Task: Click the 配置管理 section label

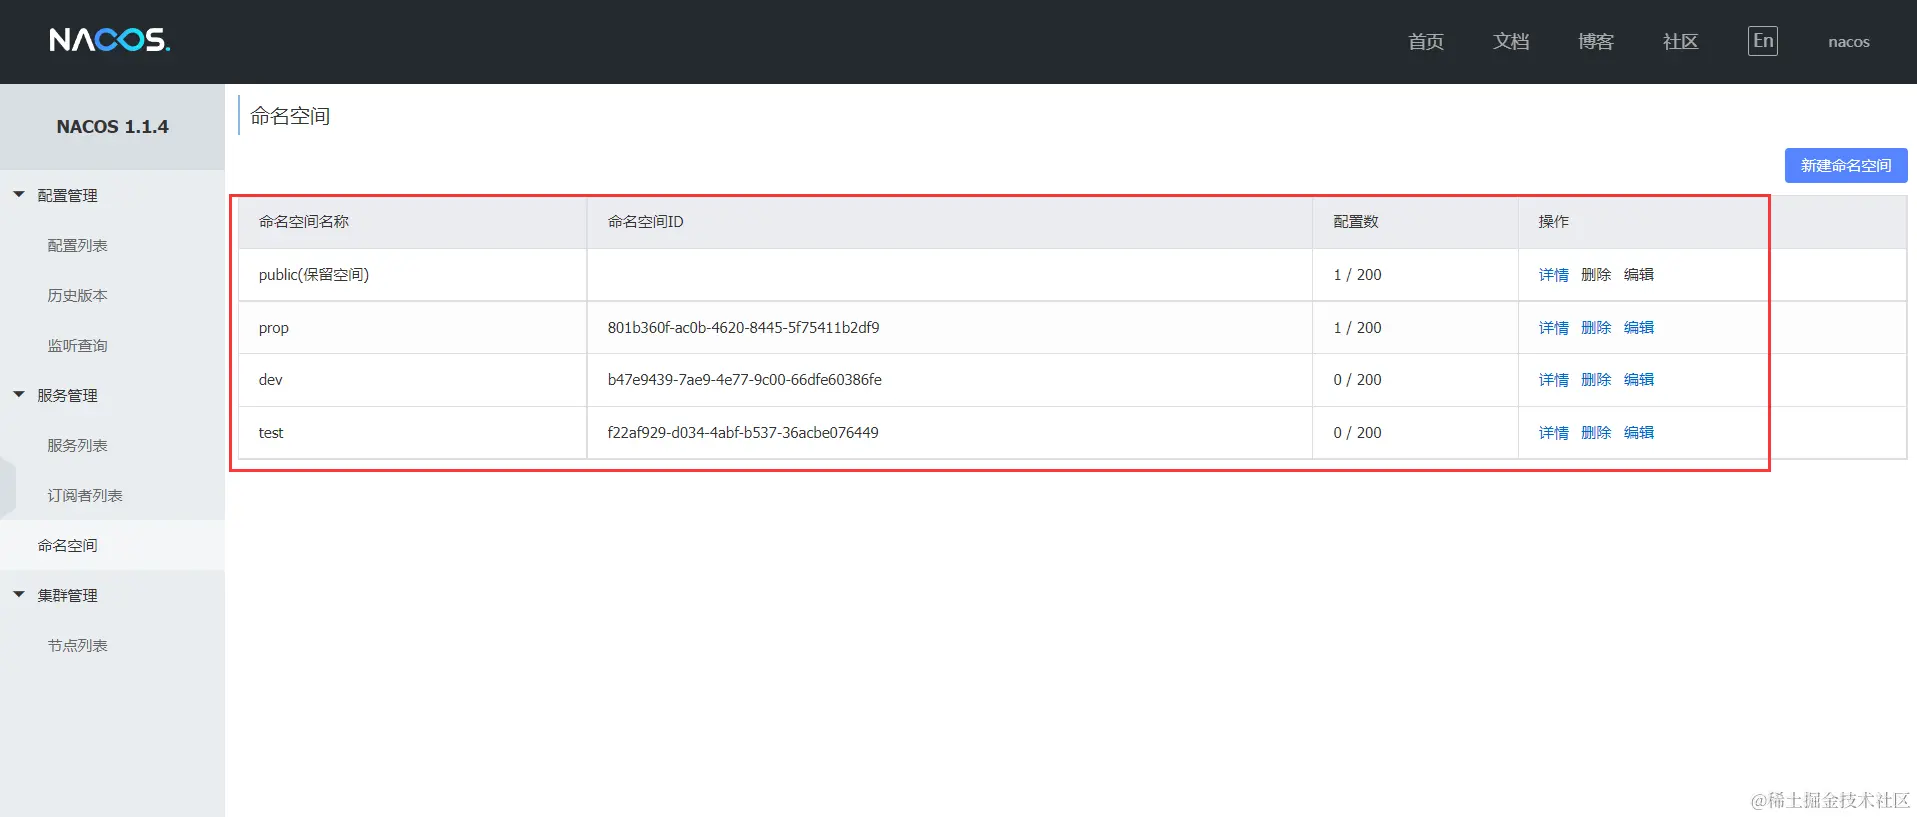Action: tap(67, 195)
